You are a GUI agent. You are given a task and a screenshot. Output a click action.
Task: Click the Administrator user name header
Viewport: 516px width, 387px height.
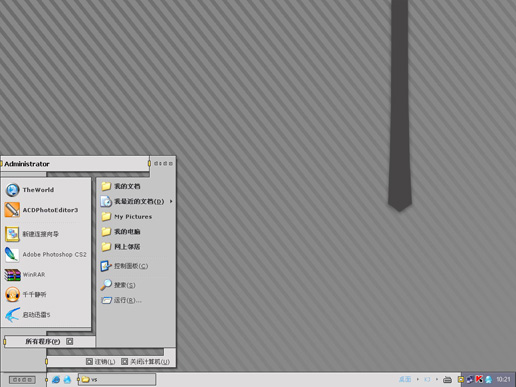[x=27, y=164]
